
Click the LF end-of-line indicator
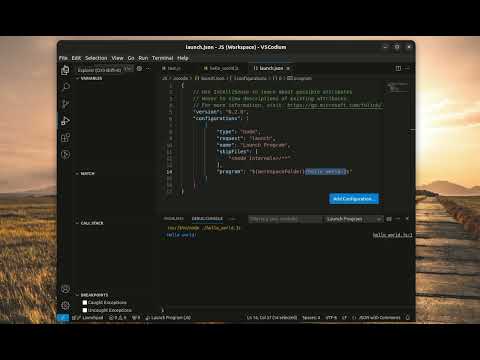(344, 318)
